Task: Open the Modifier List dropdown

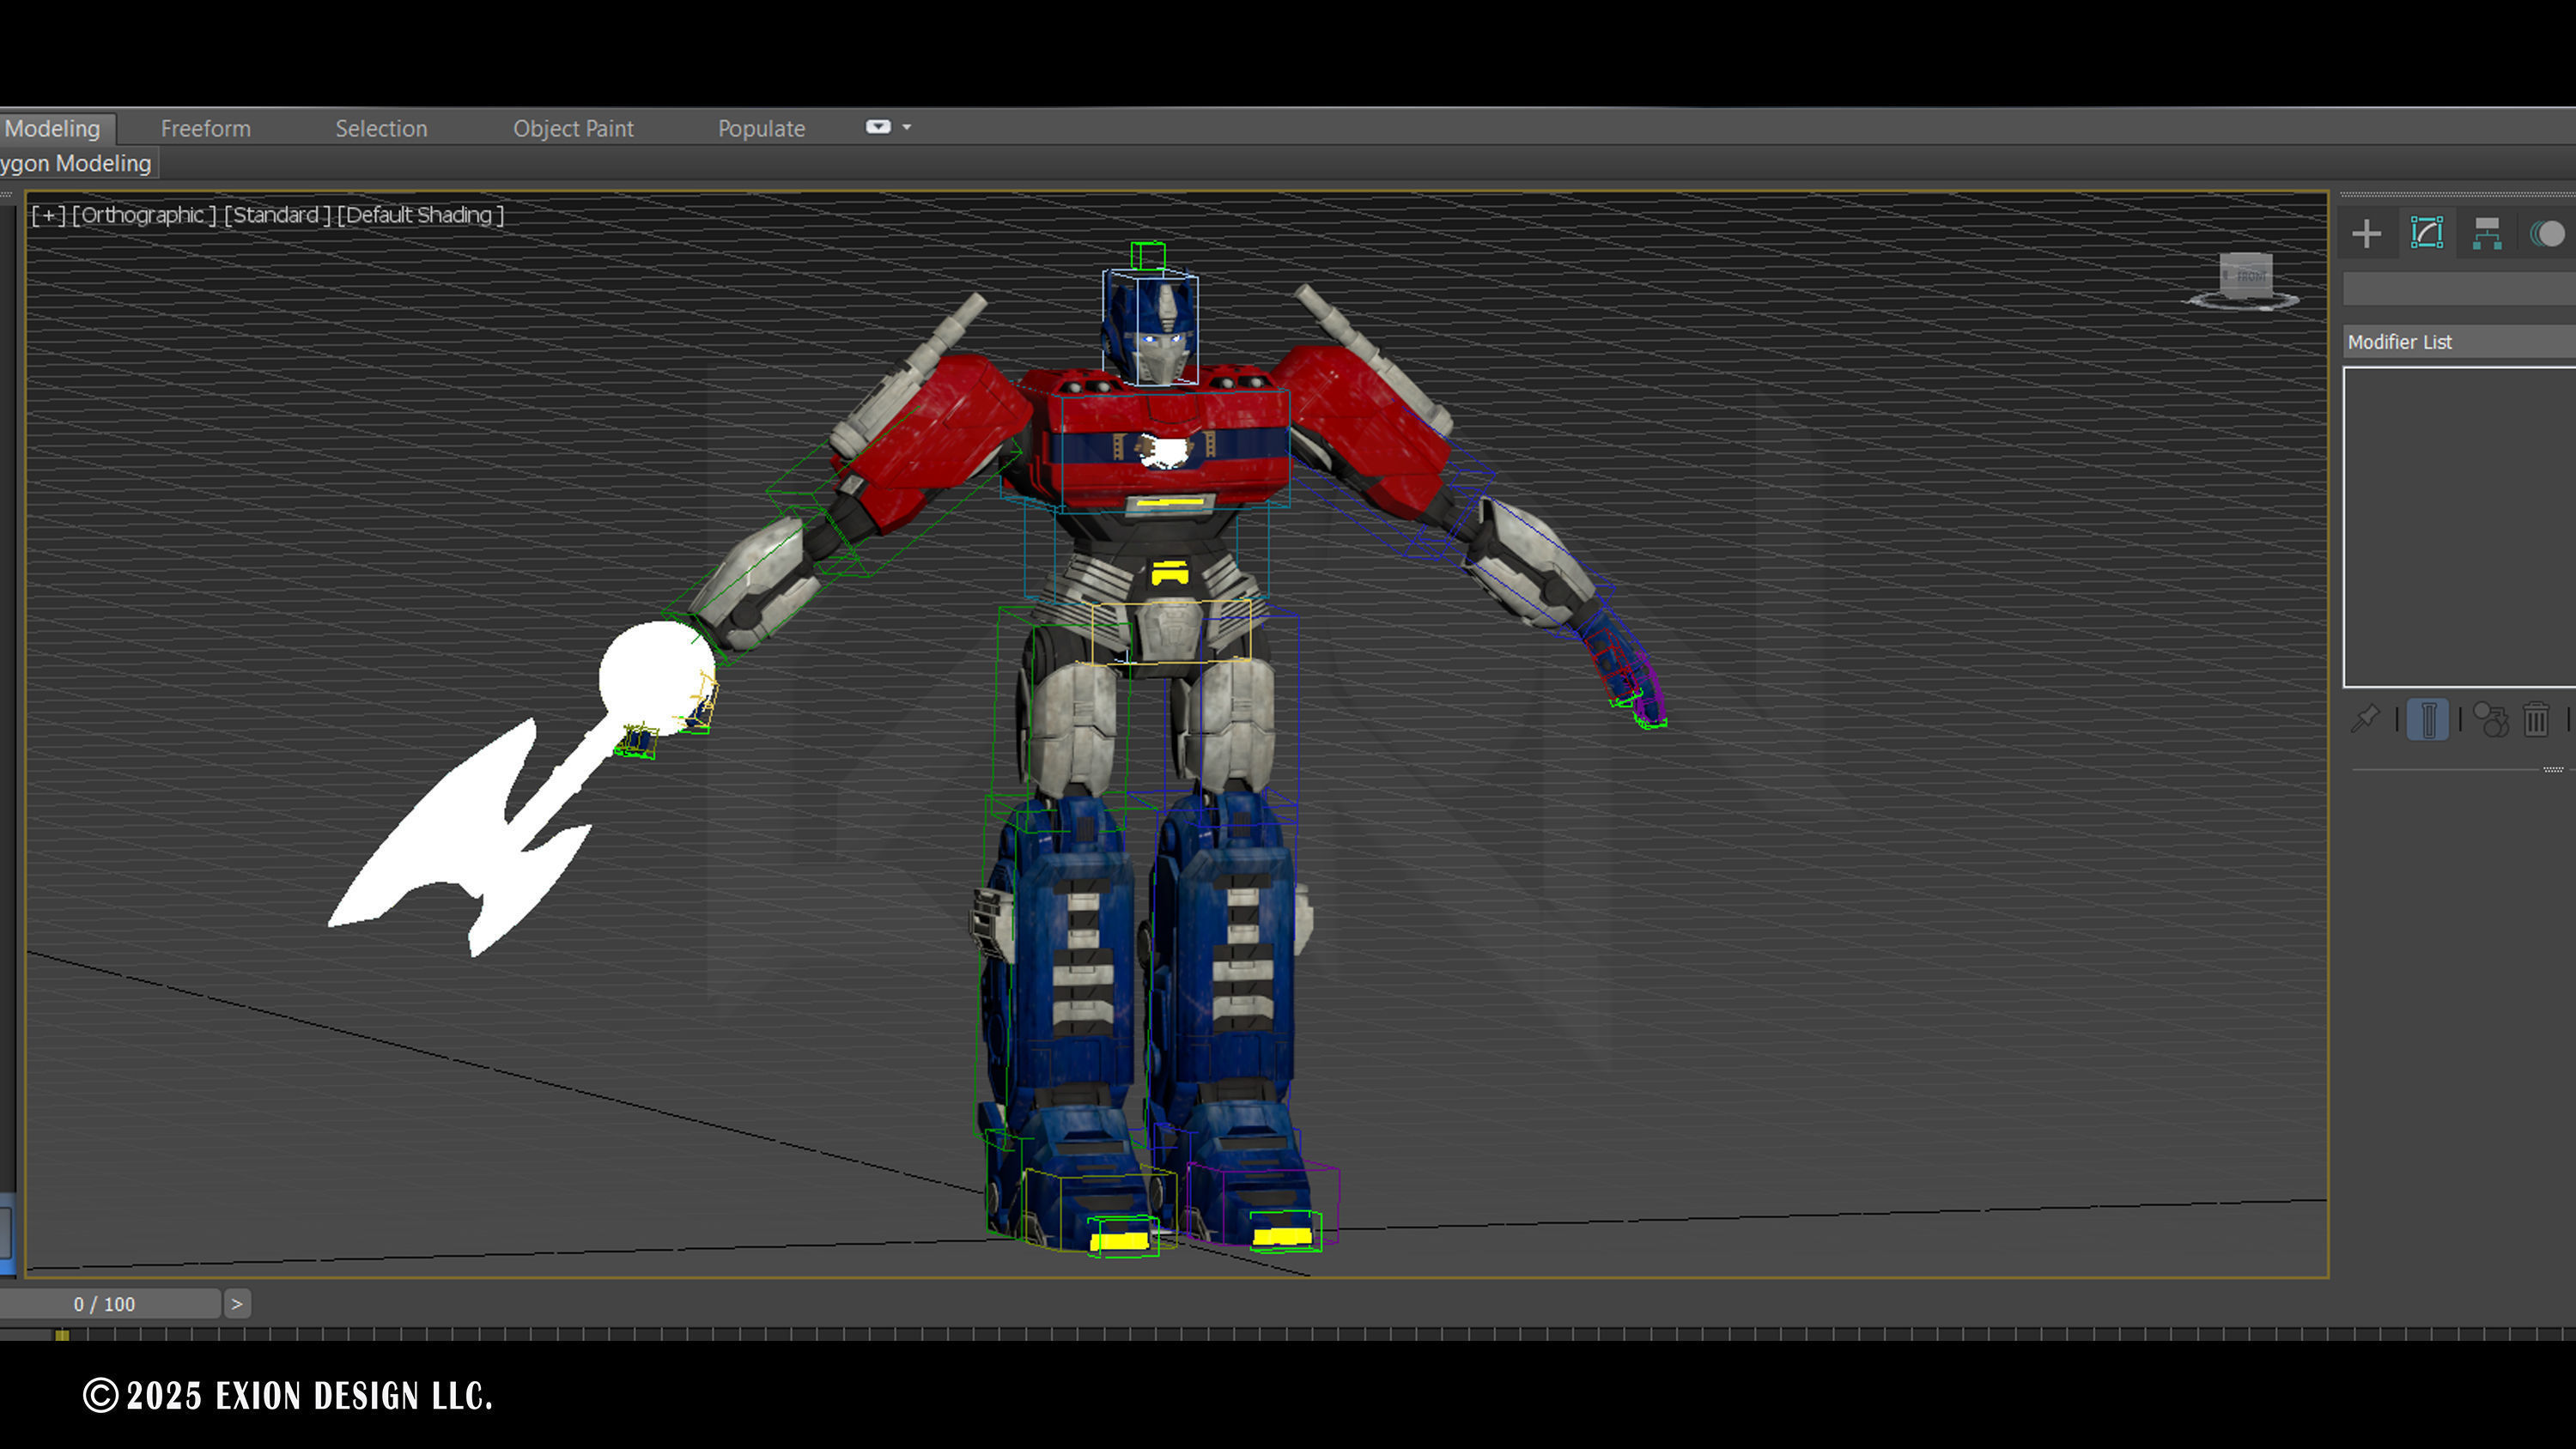Action: tap(2458, 342)
